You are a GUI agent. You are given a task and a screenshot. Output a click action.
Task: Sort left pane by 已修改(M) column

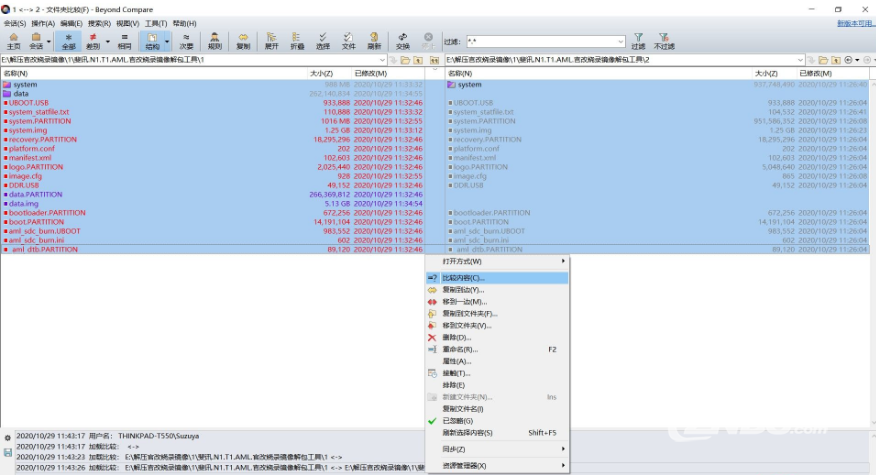pyautogui.click(x=388, y=73)
